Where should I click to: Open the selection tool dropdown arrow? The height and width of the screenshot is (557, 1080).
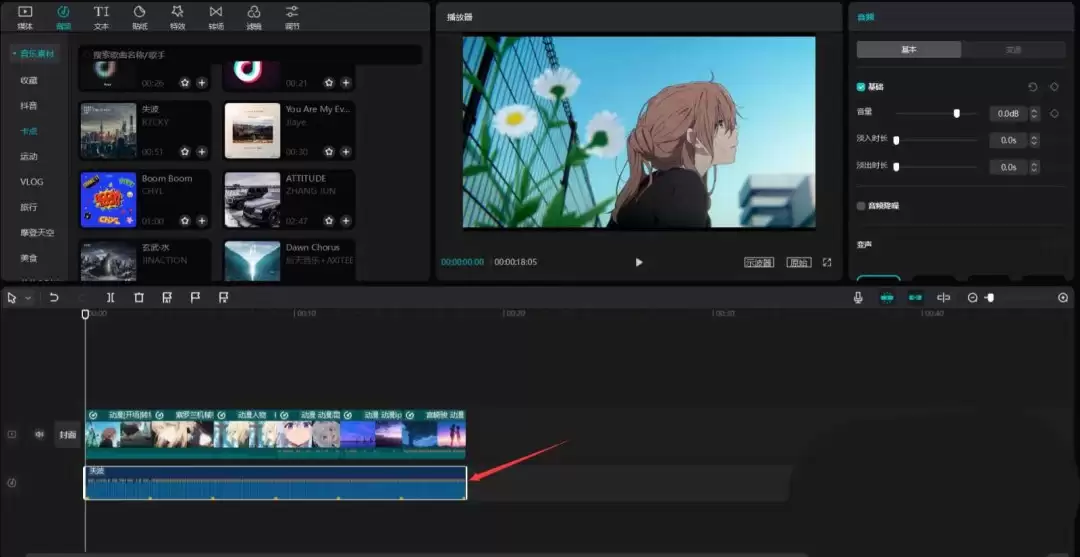[27, 298]
